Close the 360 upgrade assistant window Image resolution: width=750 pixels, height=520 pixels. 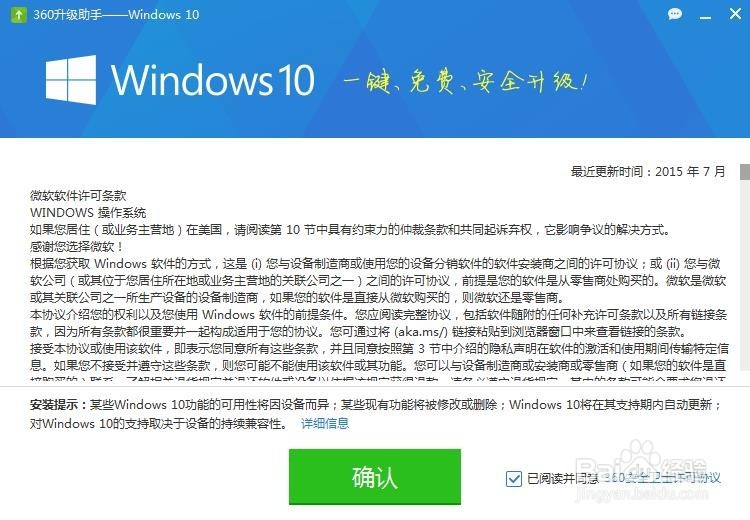[735, 13]
